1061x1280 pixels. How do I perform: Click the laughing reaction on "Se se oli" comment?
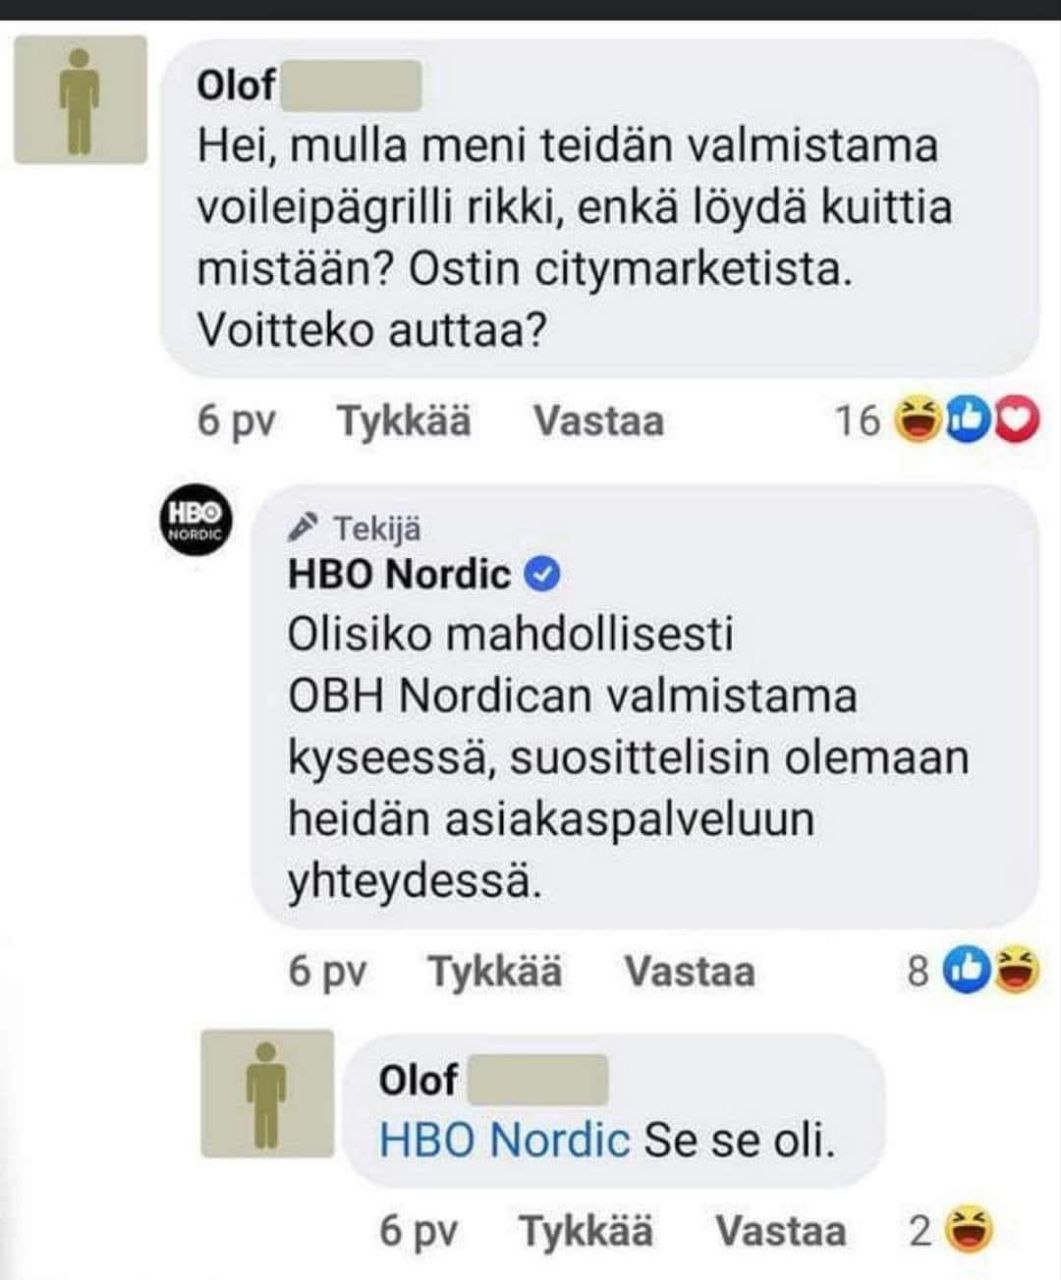pyautogui.click(x=969, y=1230)
